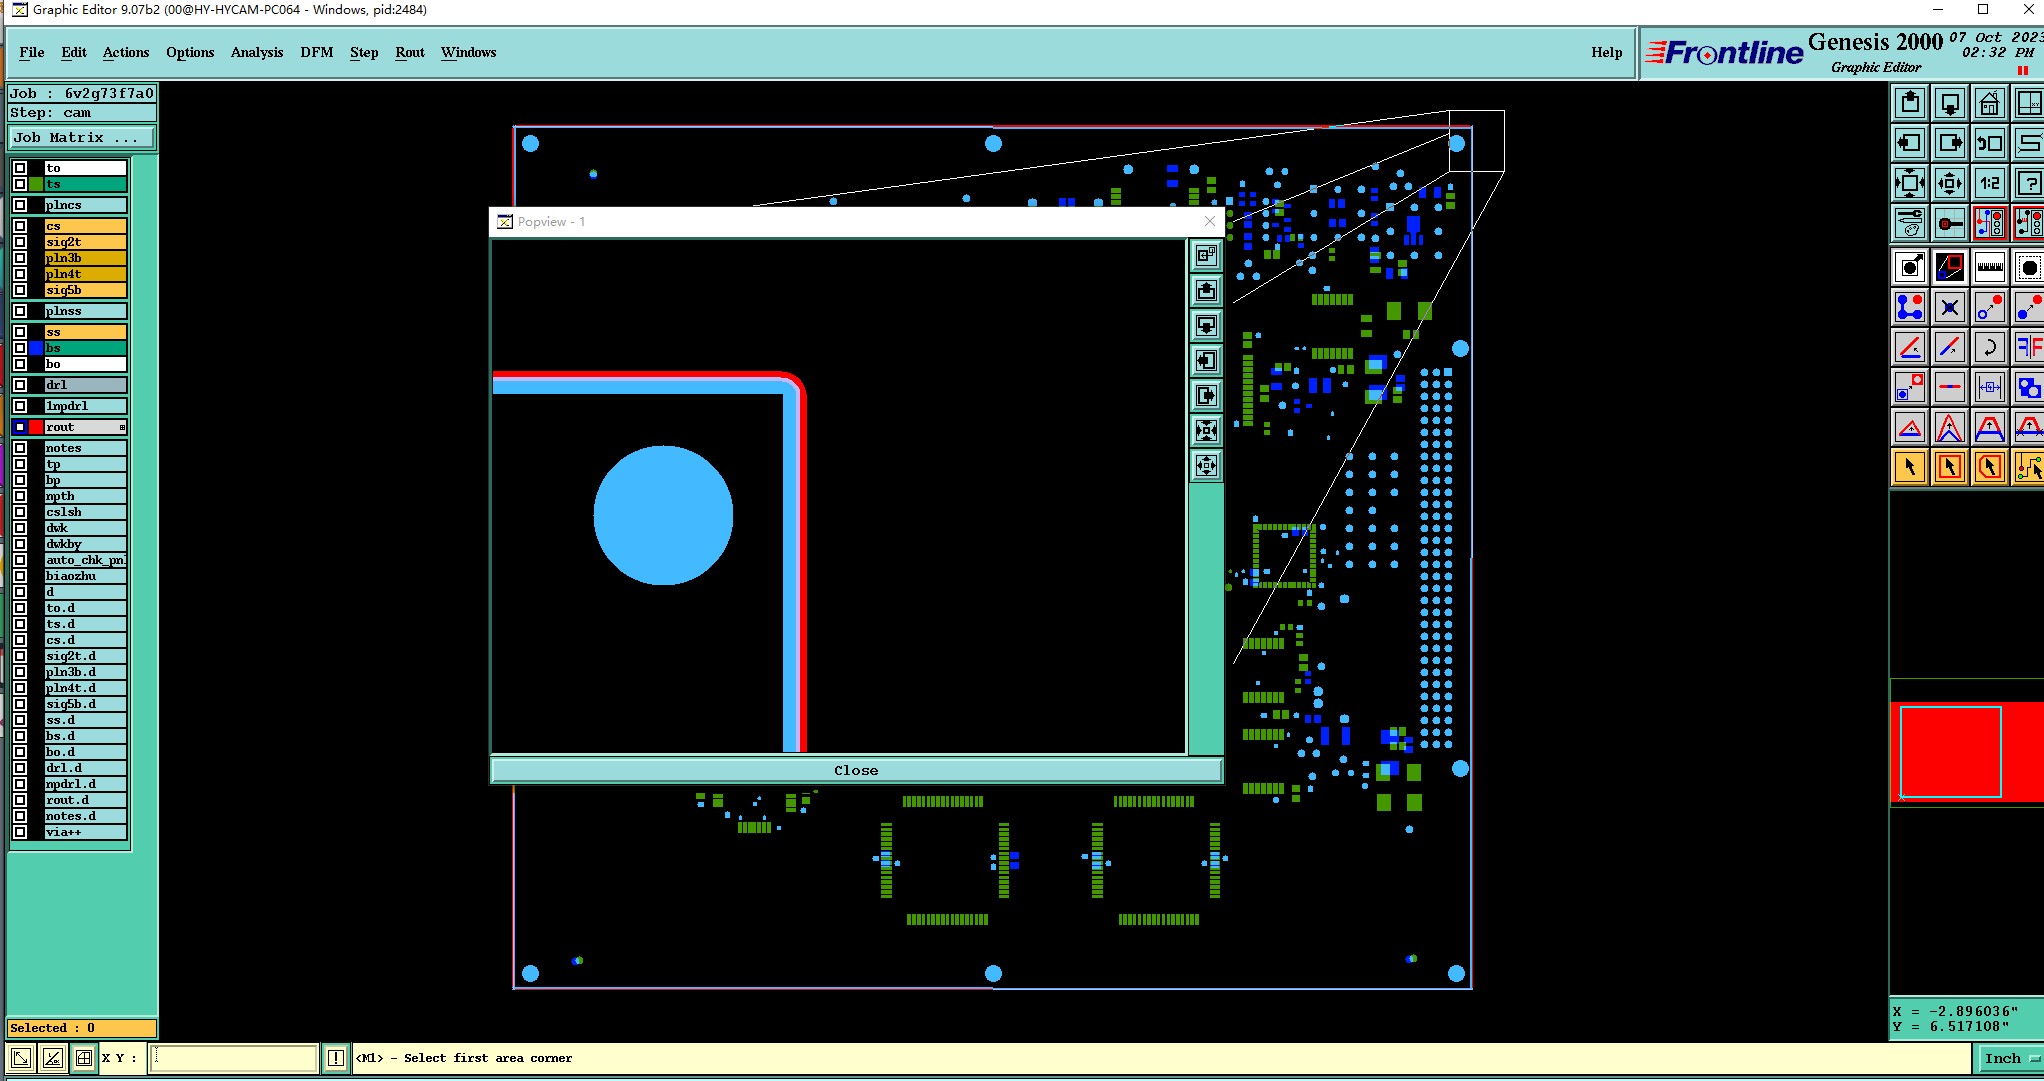Viewport: 2044px width, 1081px height.
Task: Open the DFM menu
Action: tap(317, 52)
